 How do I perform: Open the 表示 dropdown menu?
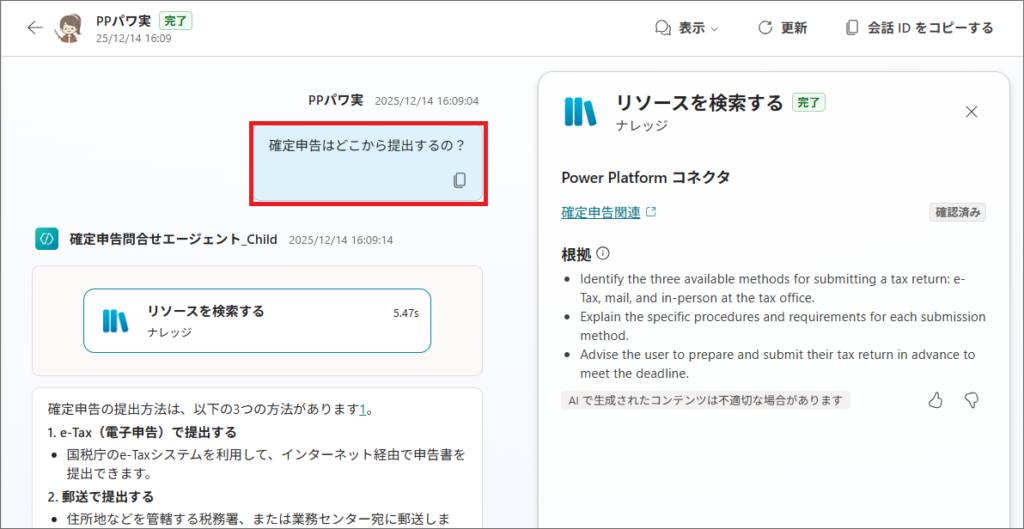click(686, 28)
